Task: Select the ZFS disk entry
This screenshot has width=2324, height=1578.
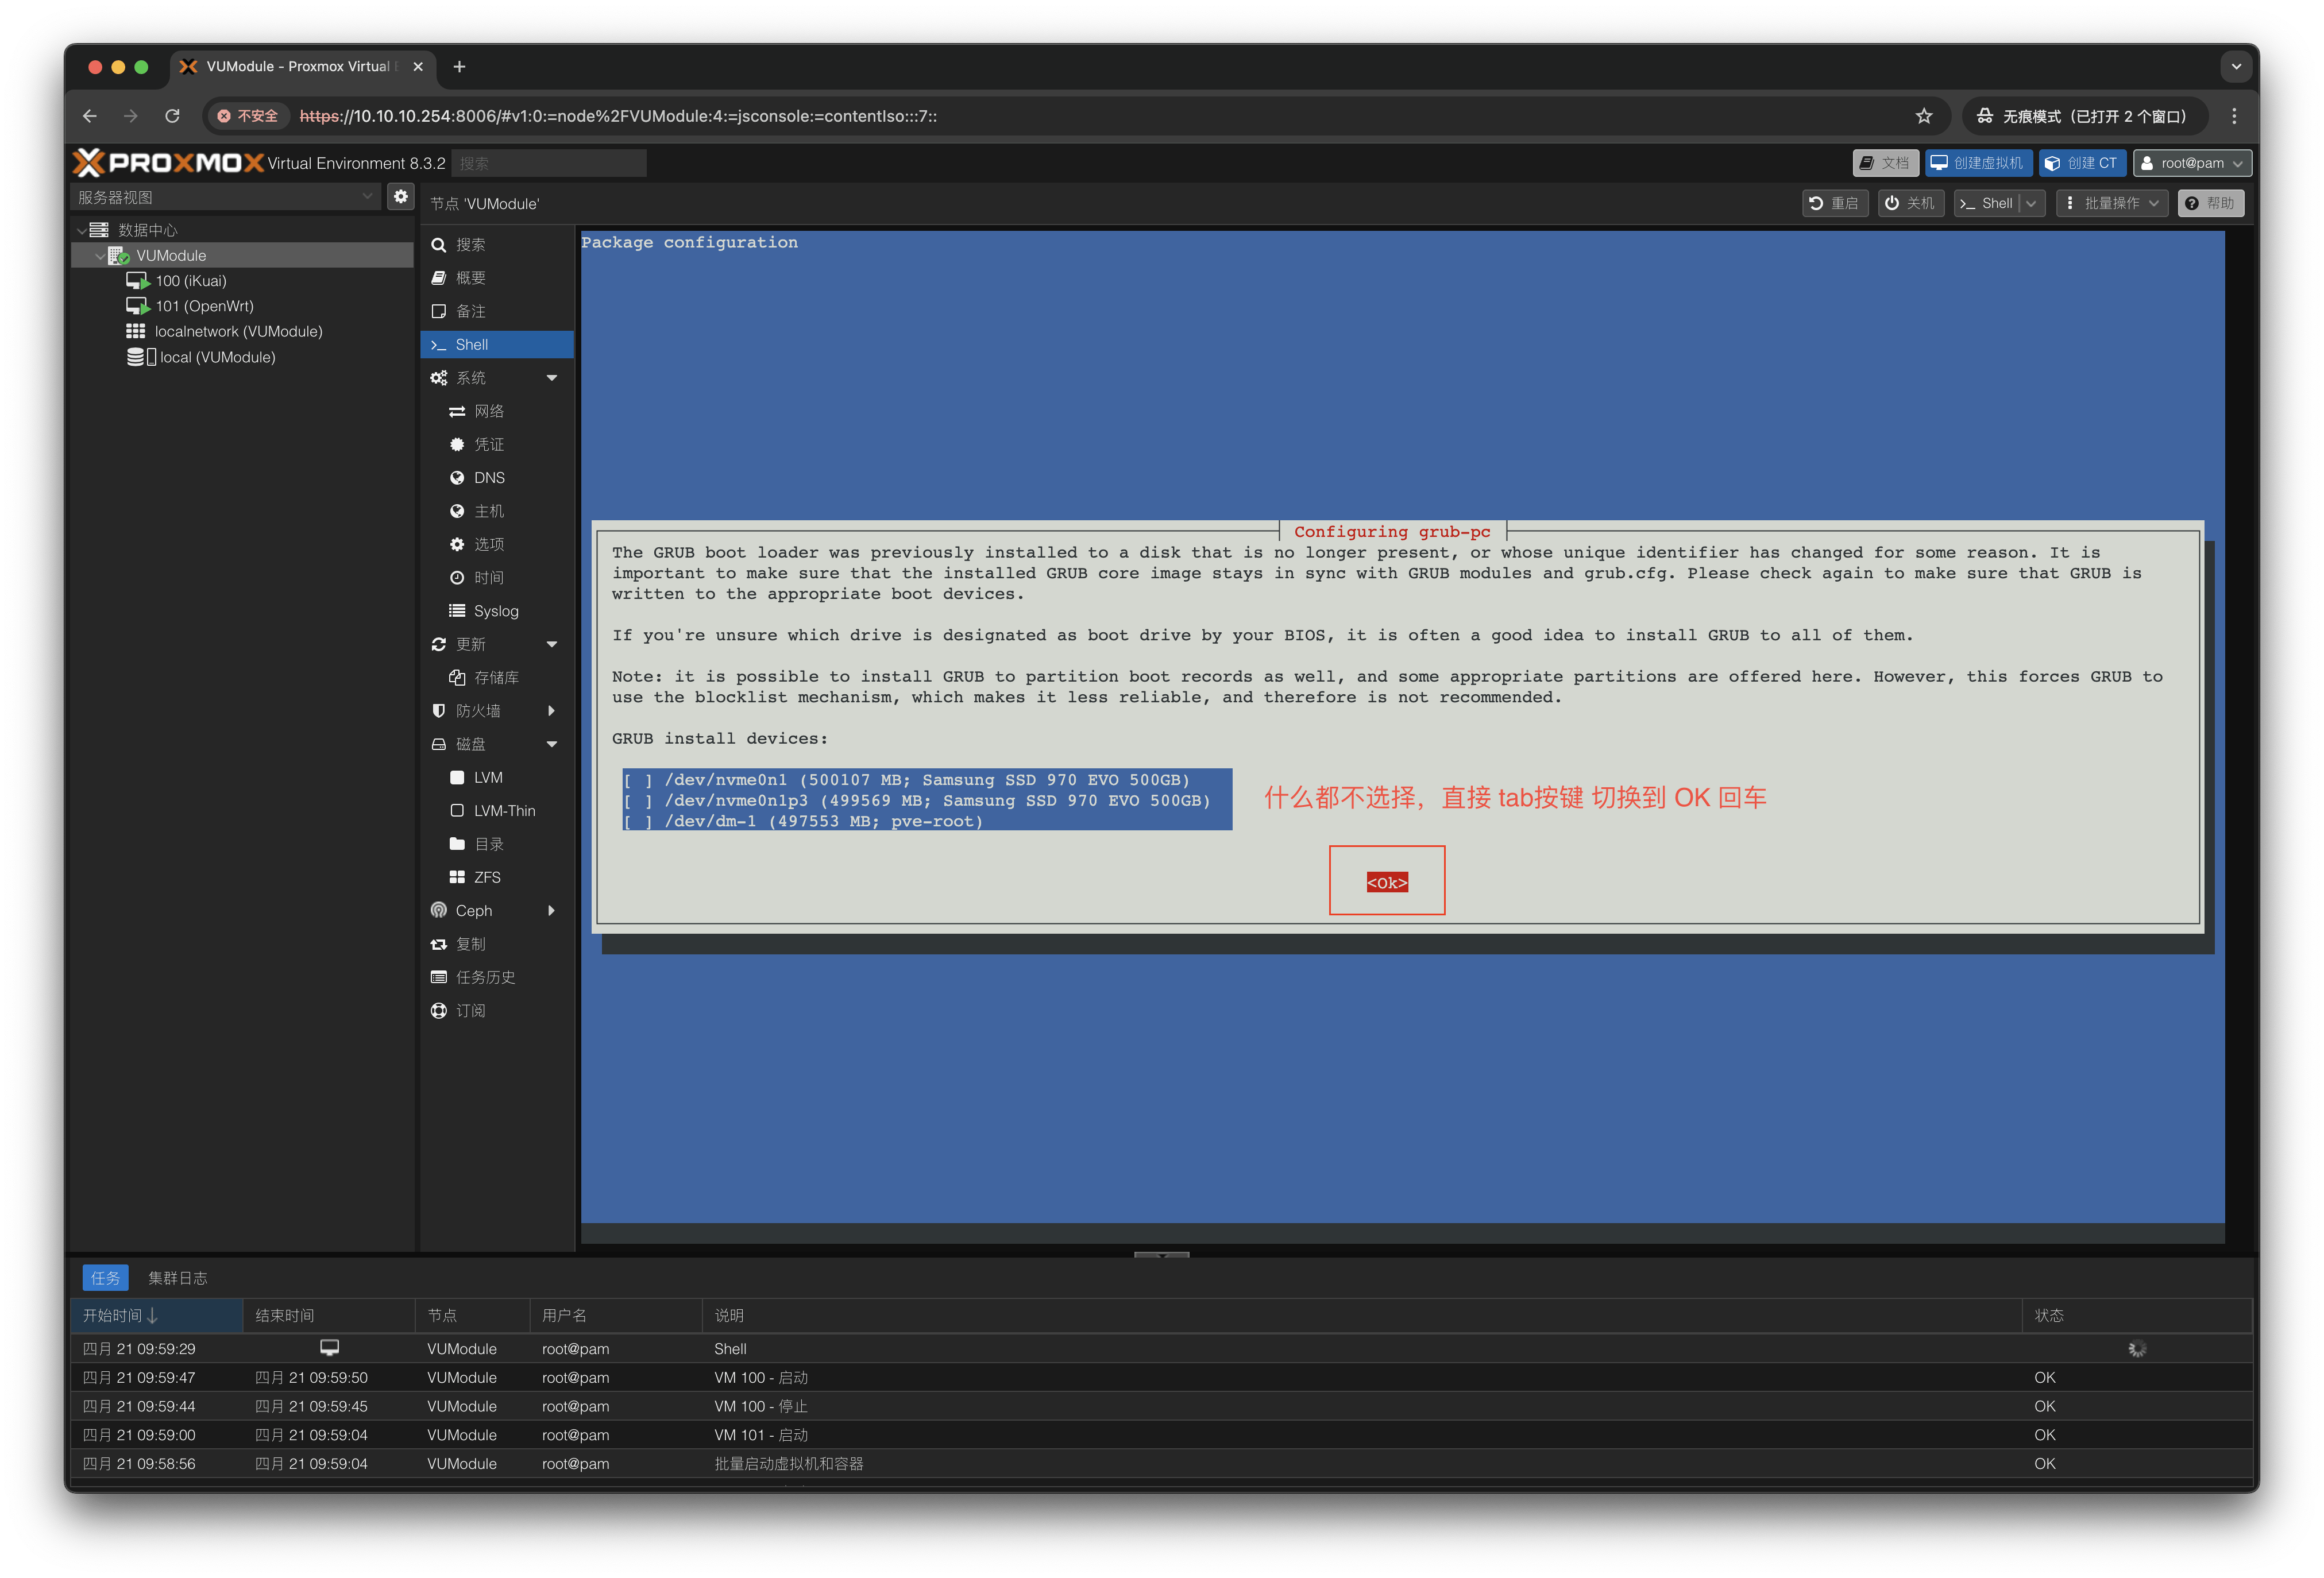Action: (487, 877)
